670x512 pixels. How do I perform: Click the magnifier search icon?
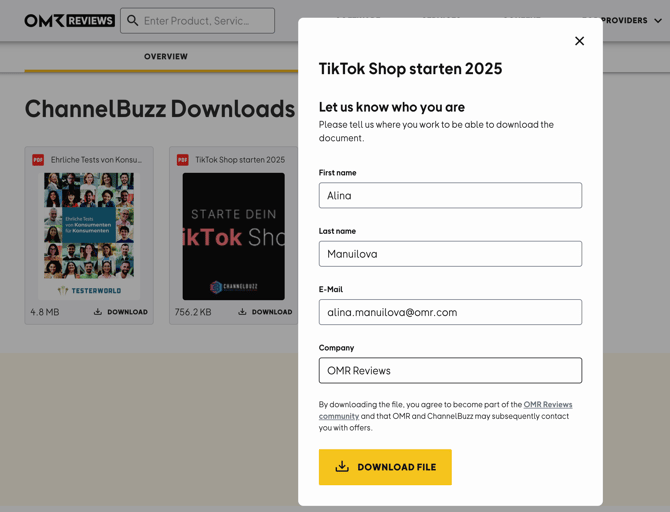(x=133, y=20)
